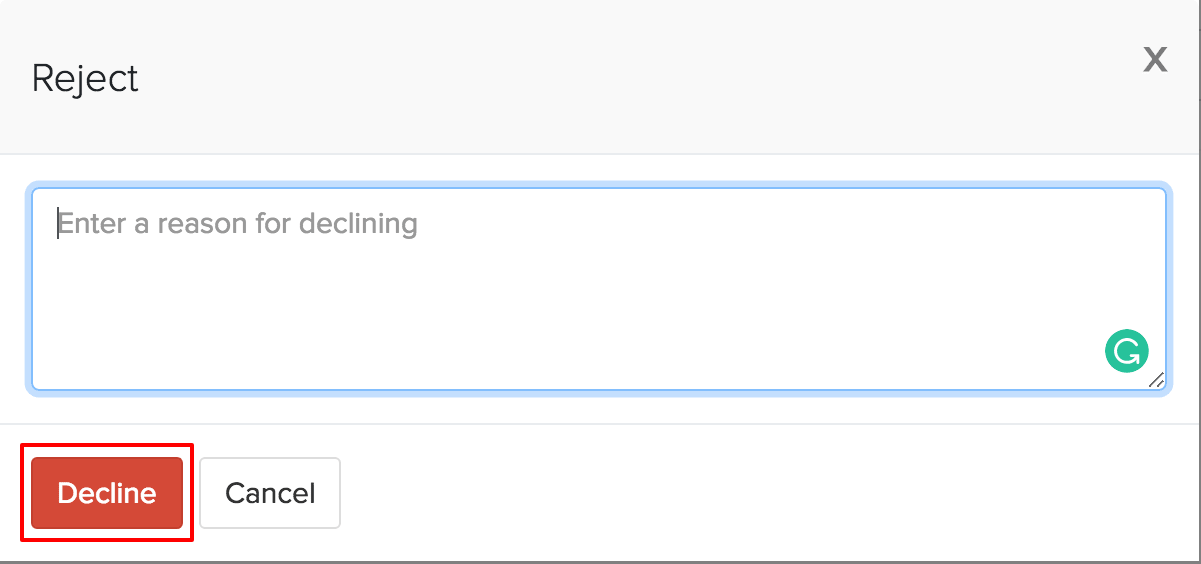Choose Cancel to keep the request
The height and width of the screenshot is (564, 1201).
pos(270,493)
